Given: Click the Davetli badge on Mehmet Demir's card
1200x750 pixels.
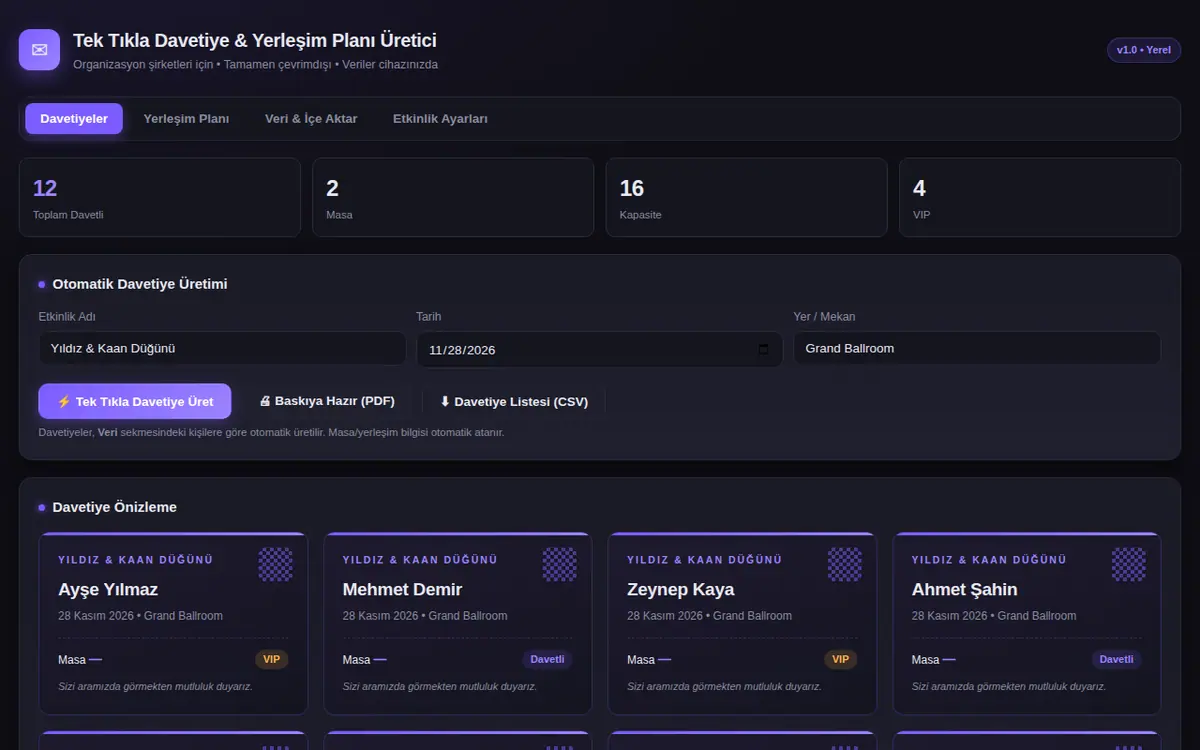Looking at the screenshot, I should [x=547, y=659].
